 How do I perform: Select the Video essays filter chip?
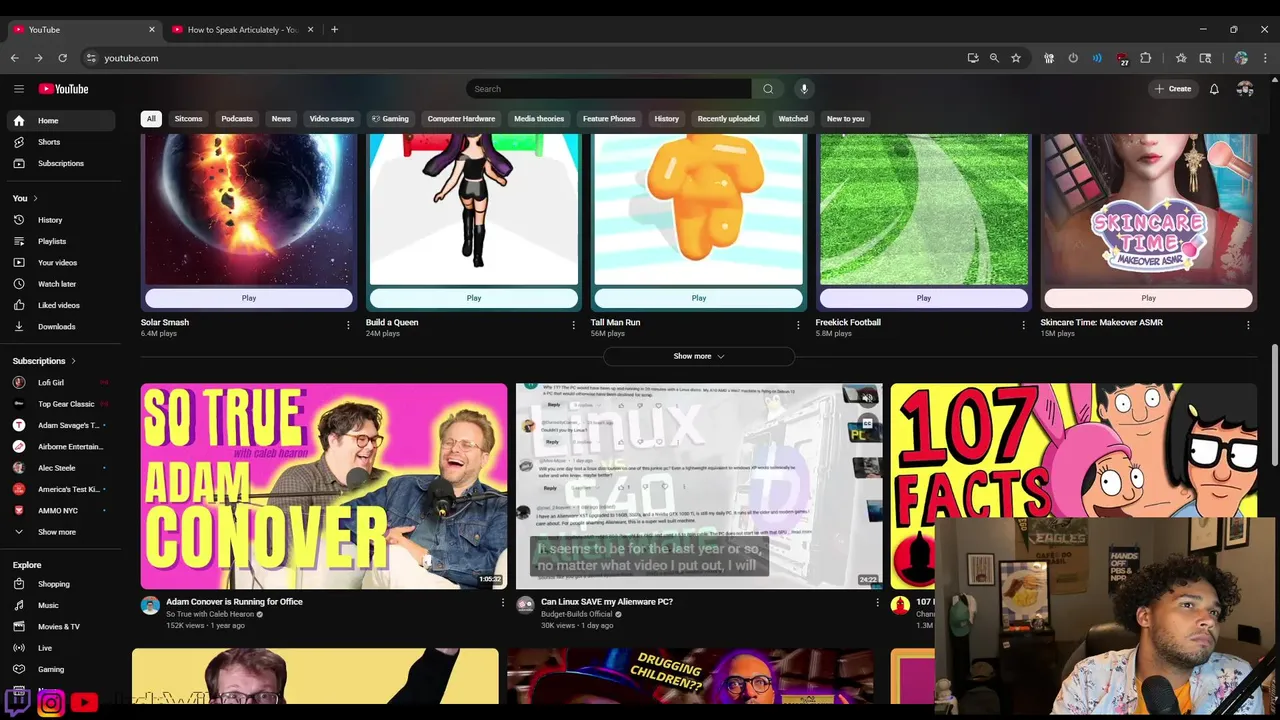332,119
